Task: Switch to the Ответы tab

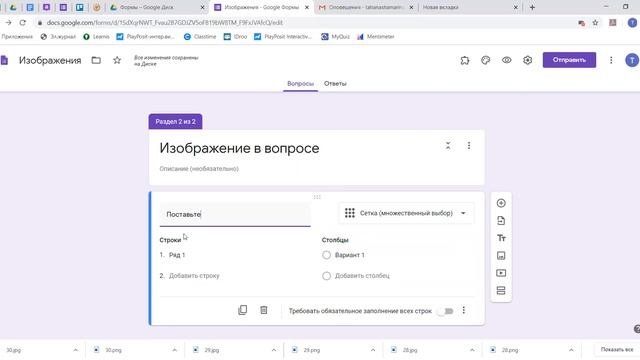Action: (335, 84)
